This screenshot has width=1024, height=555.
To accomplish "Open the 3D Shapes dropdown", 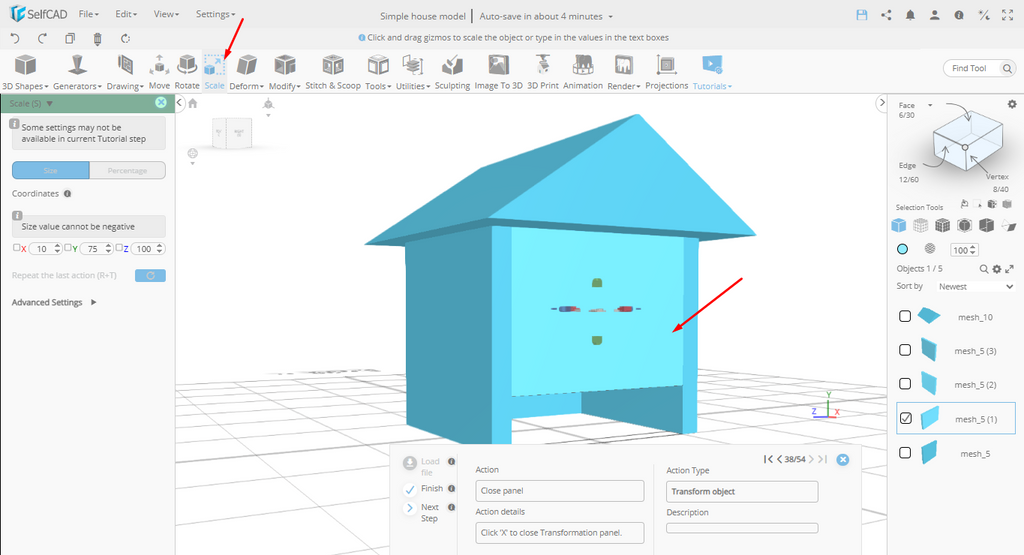I will coord(25,72).
